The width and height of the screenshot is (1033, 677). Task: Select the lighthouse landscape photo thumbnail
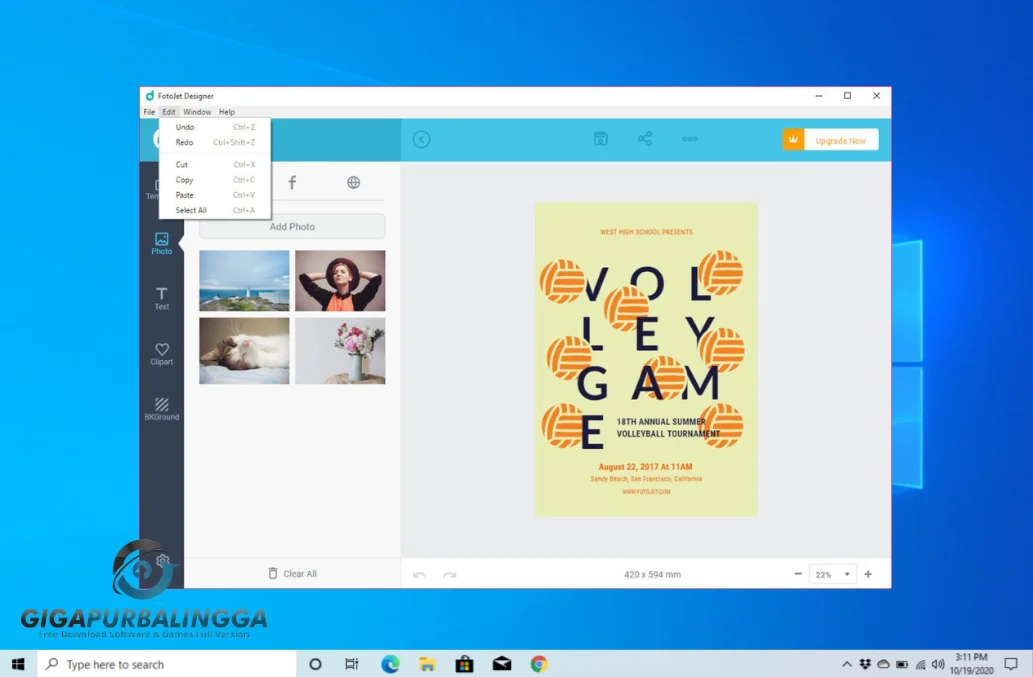(244, 281)
